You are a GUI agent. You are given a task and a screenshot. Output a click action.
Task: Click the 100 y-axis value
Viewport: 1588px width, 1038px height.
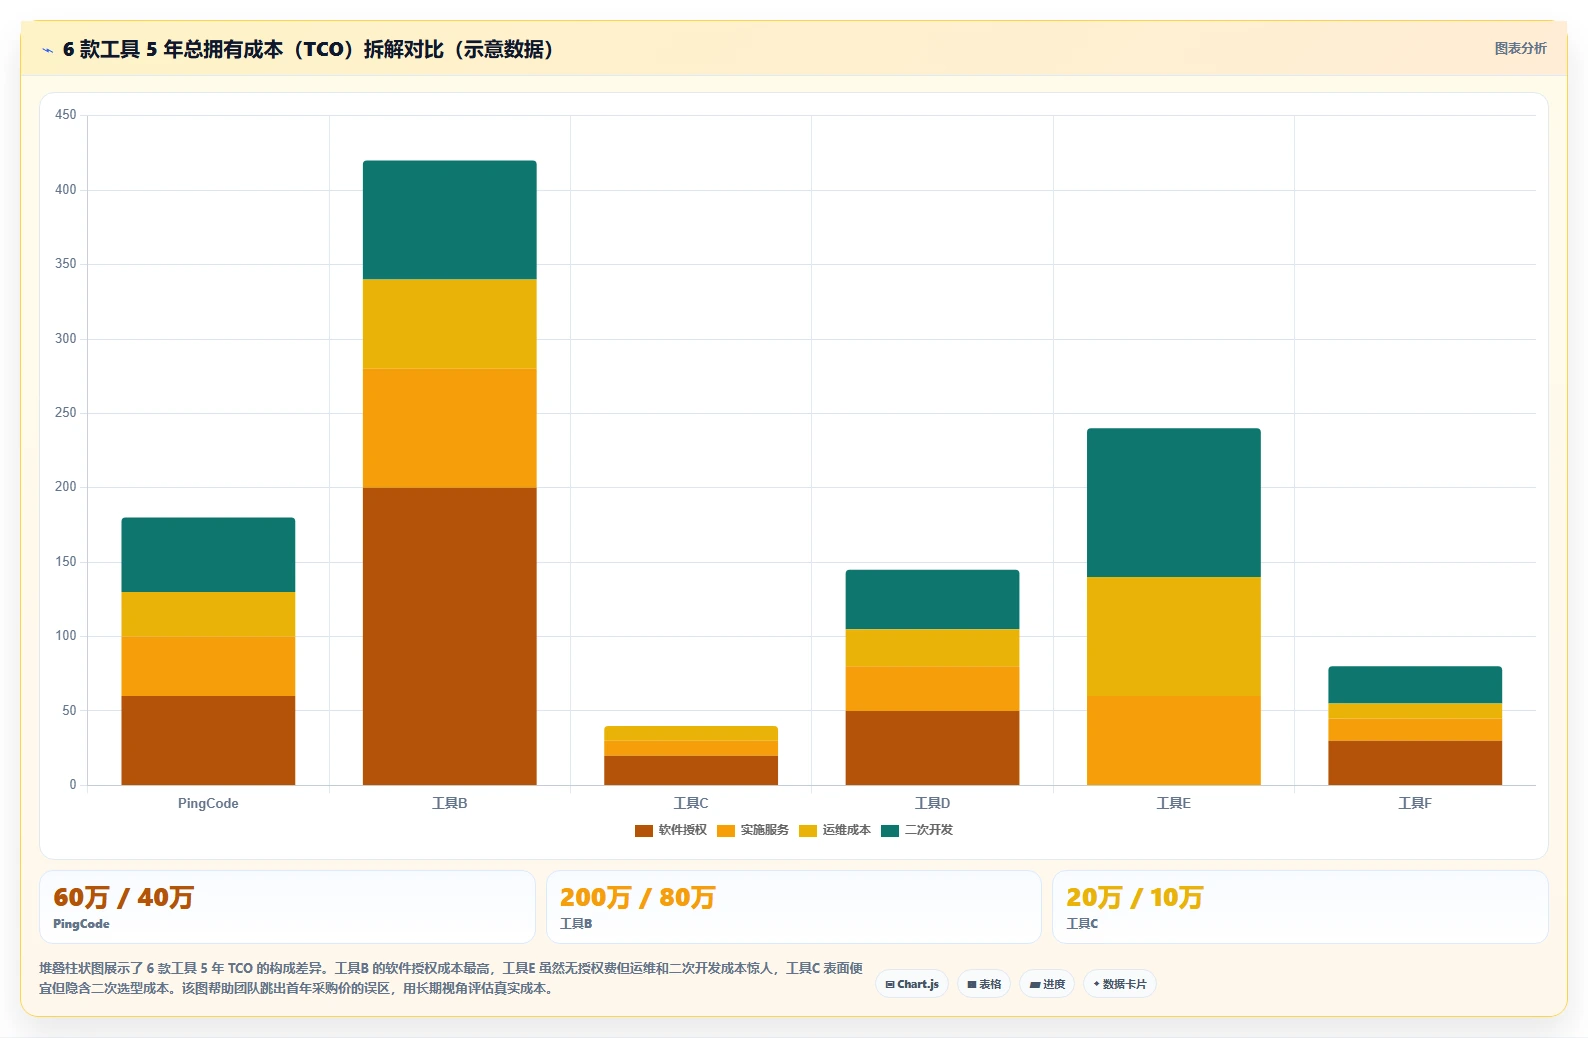click(66, 636)
